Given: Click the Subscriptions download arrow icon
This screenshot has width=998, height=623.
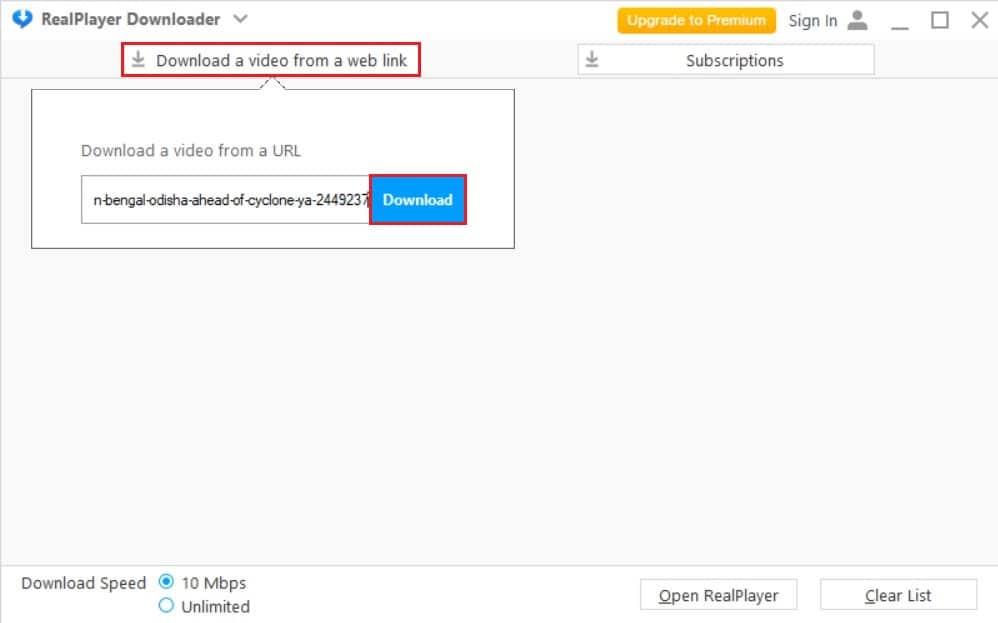Looking at the screenshot, I should pos(592,60).
